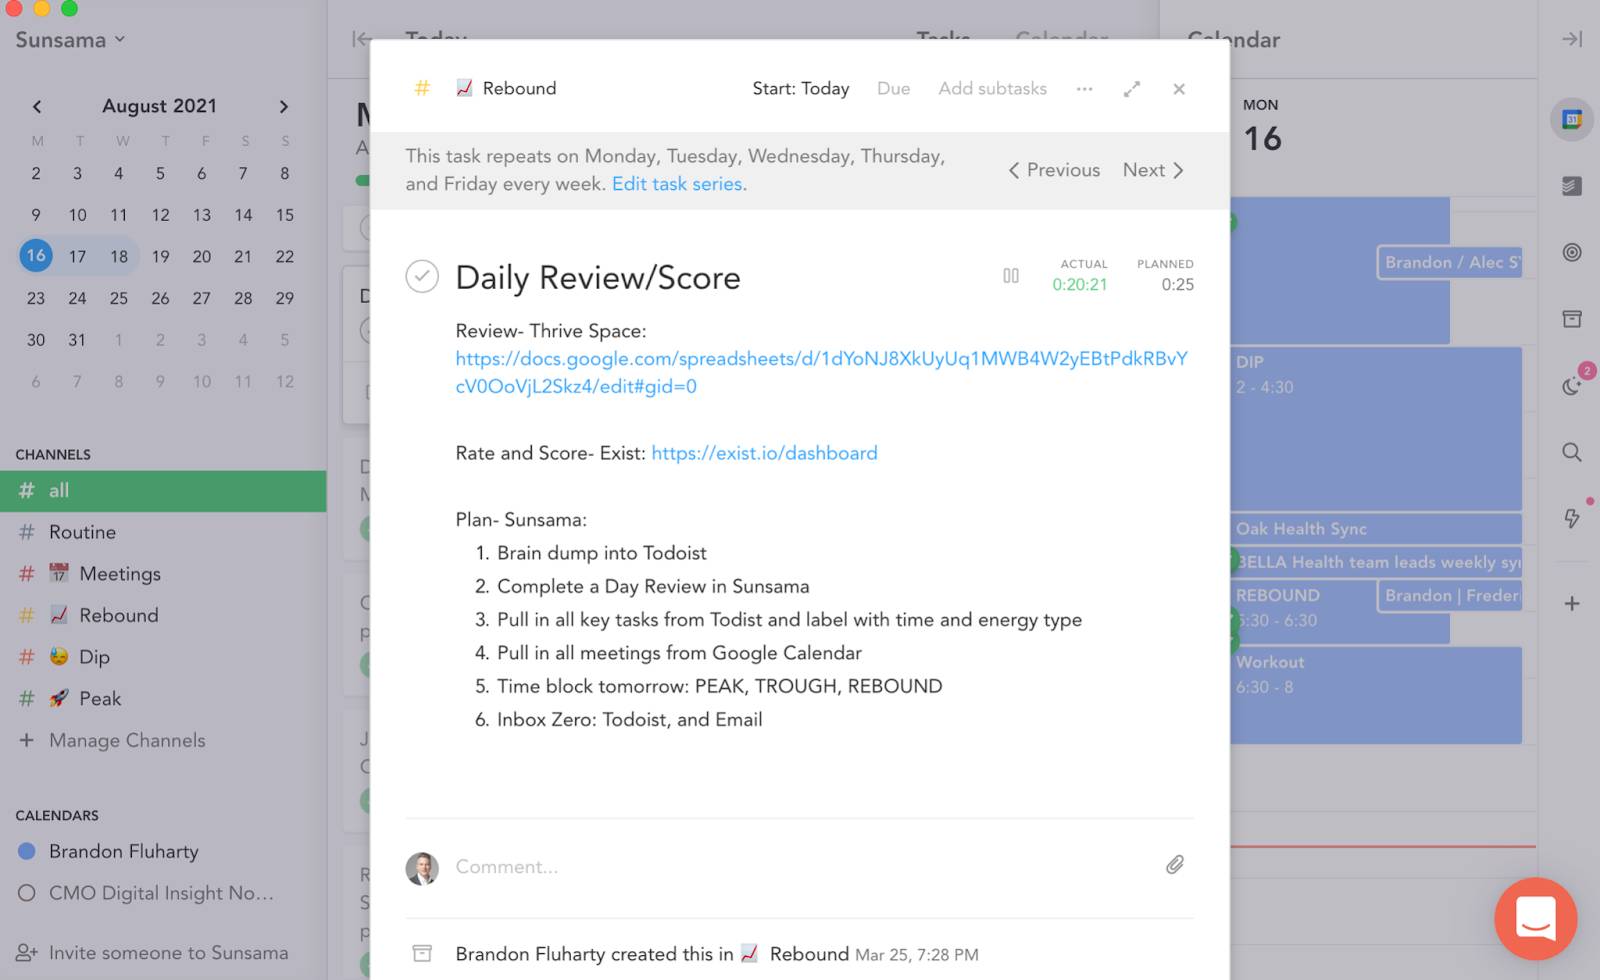The width and height of the screenshot is (1600, 980).
Task: Open search from right rail
Action: coord(1572,452)
